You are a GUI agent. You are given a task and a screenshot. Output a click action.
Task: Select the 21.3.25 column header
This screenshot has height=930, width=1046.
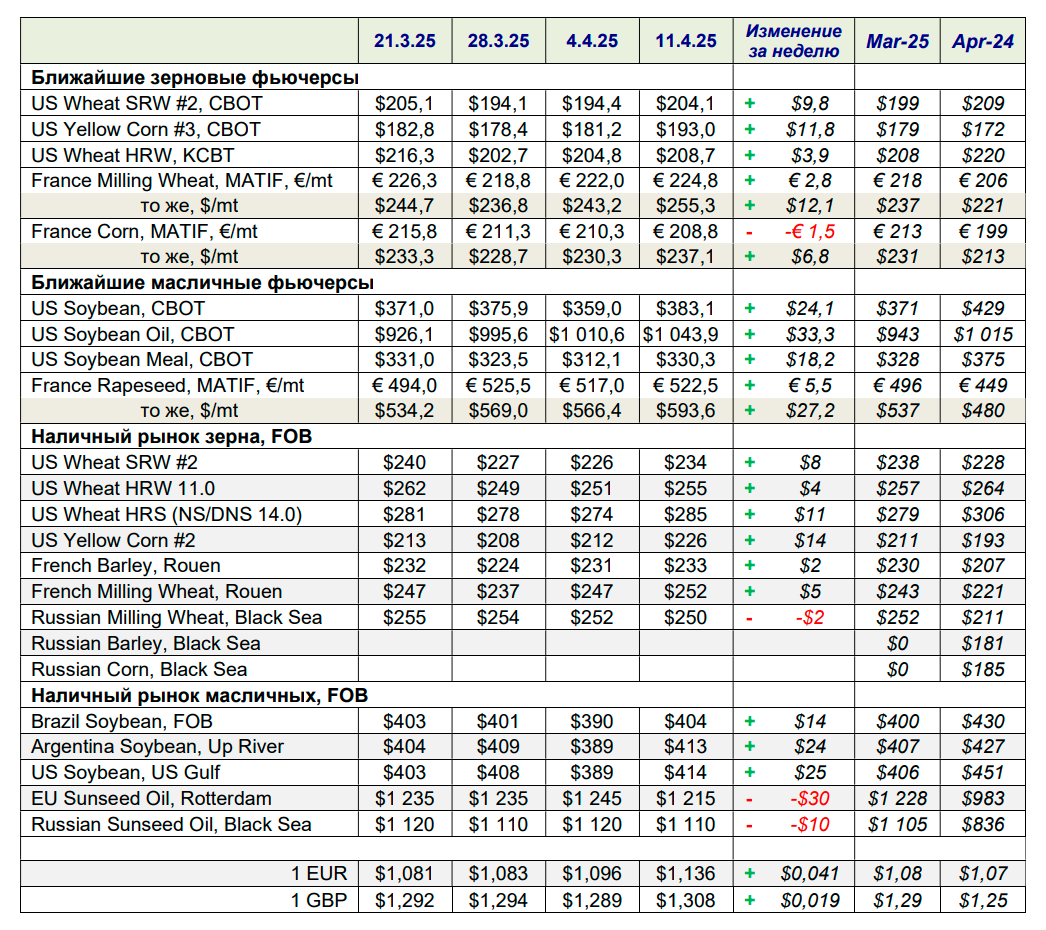pos(404,41)
